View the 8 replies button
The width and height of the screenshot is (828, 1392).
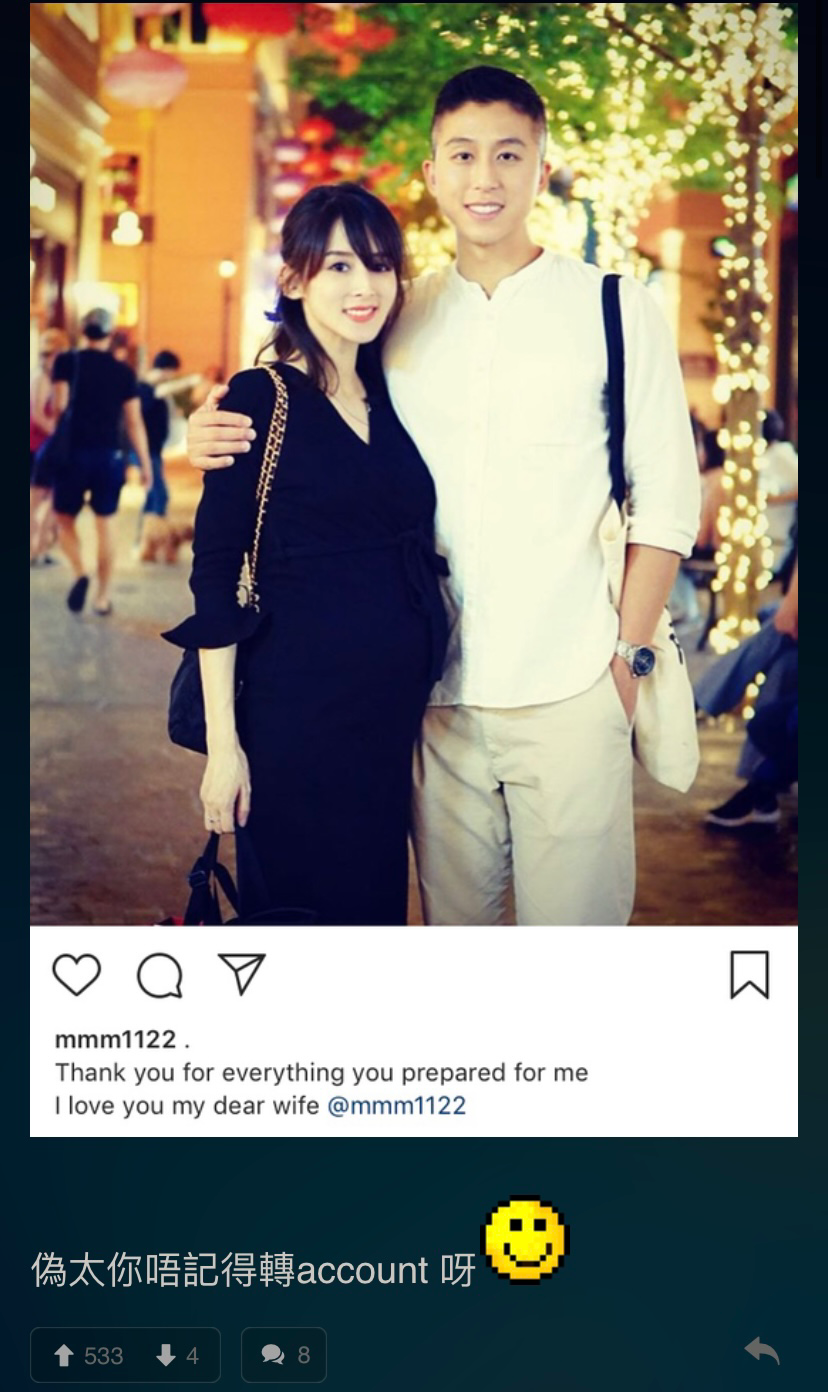pos(284,1355)
